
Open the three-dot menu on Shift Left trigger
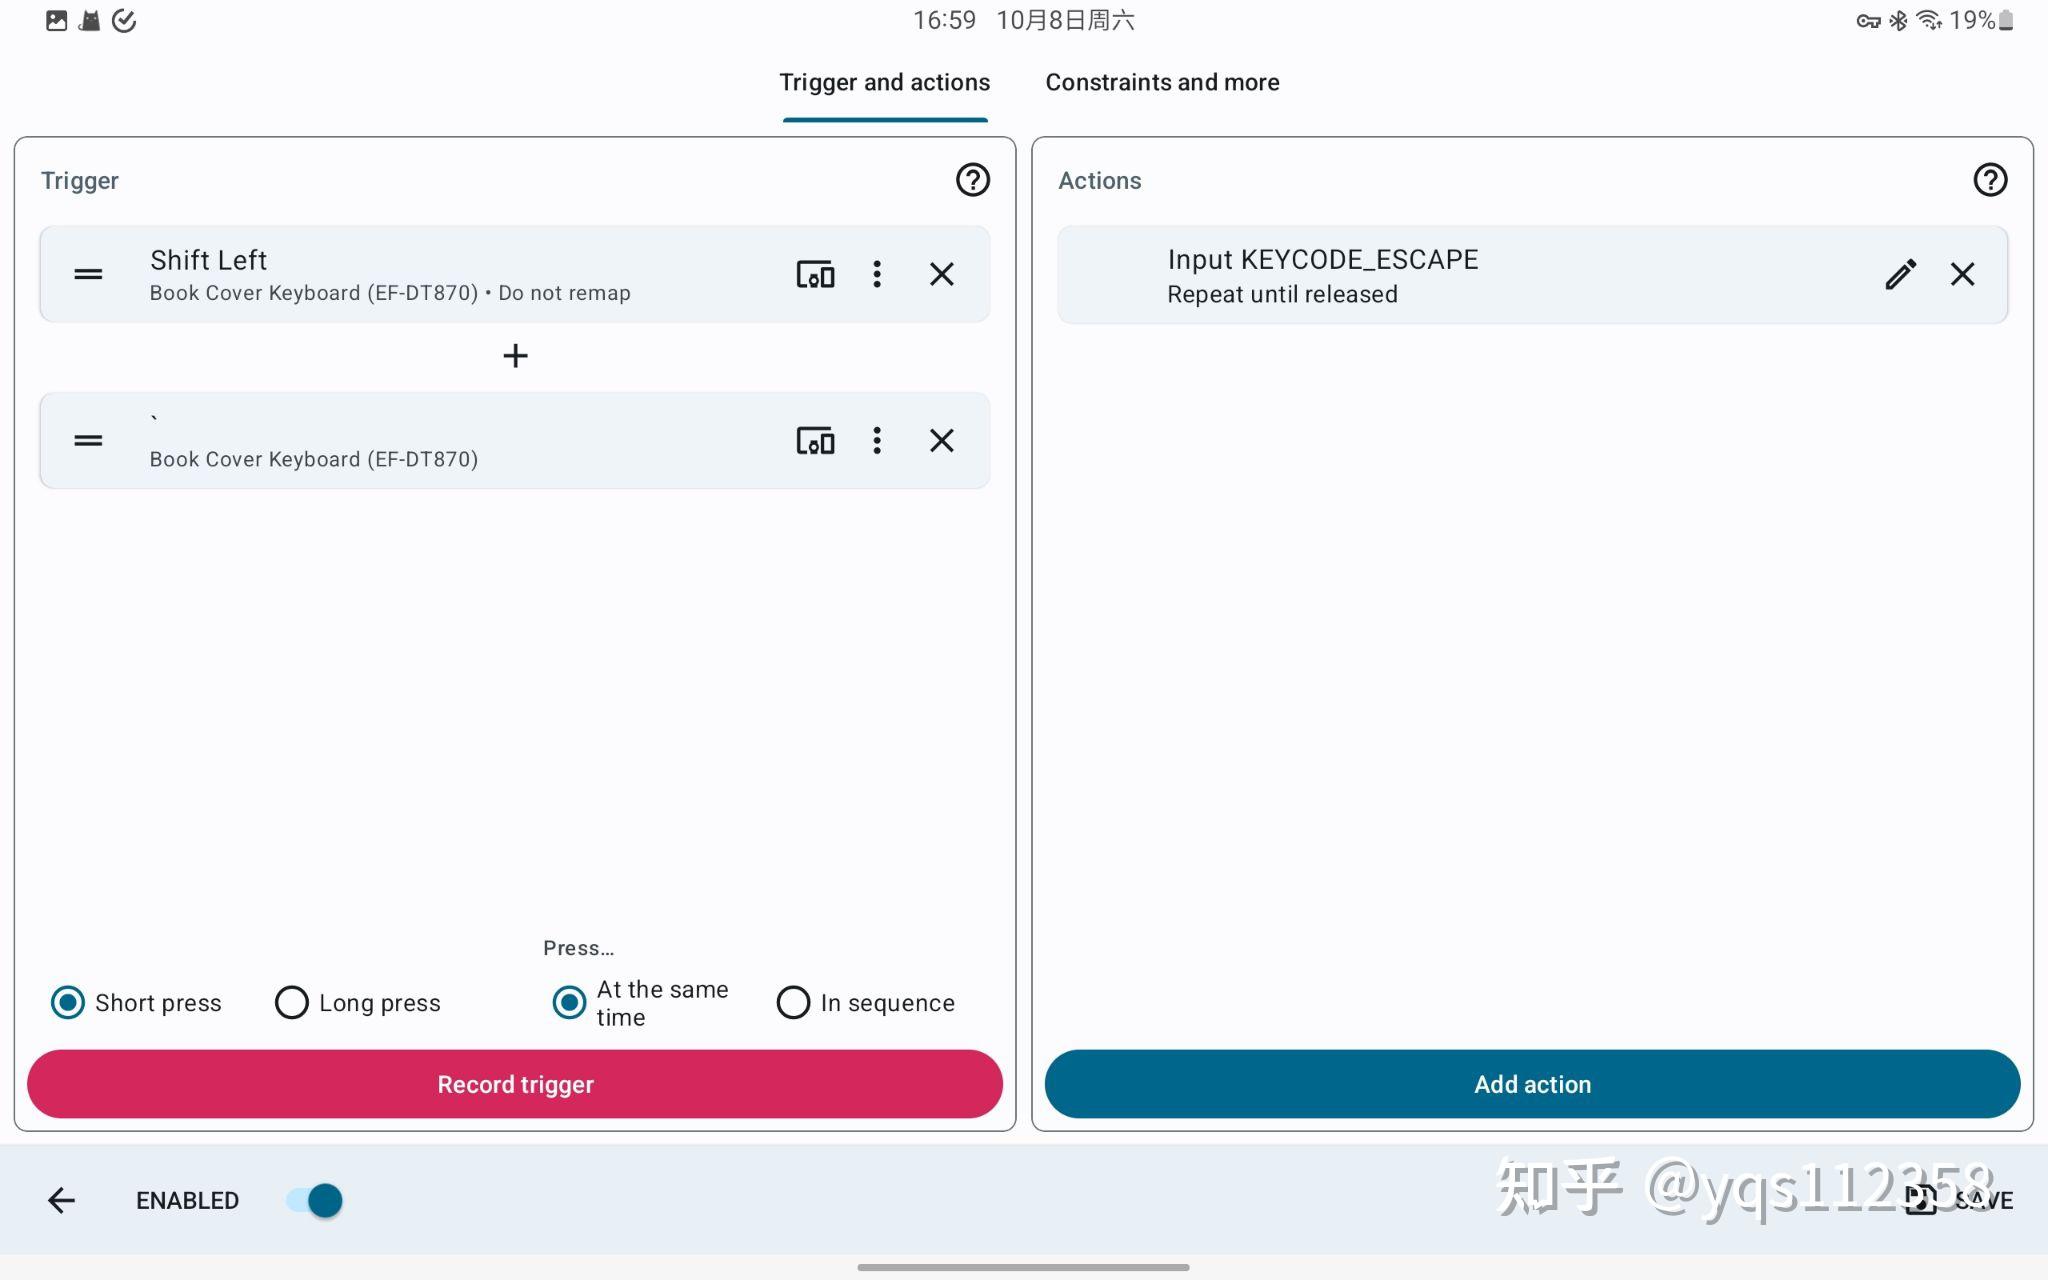pyautogui.click(x=877, y=274)
